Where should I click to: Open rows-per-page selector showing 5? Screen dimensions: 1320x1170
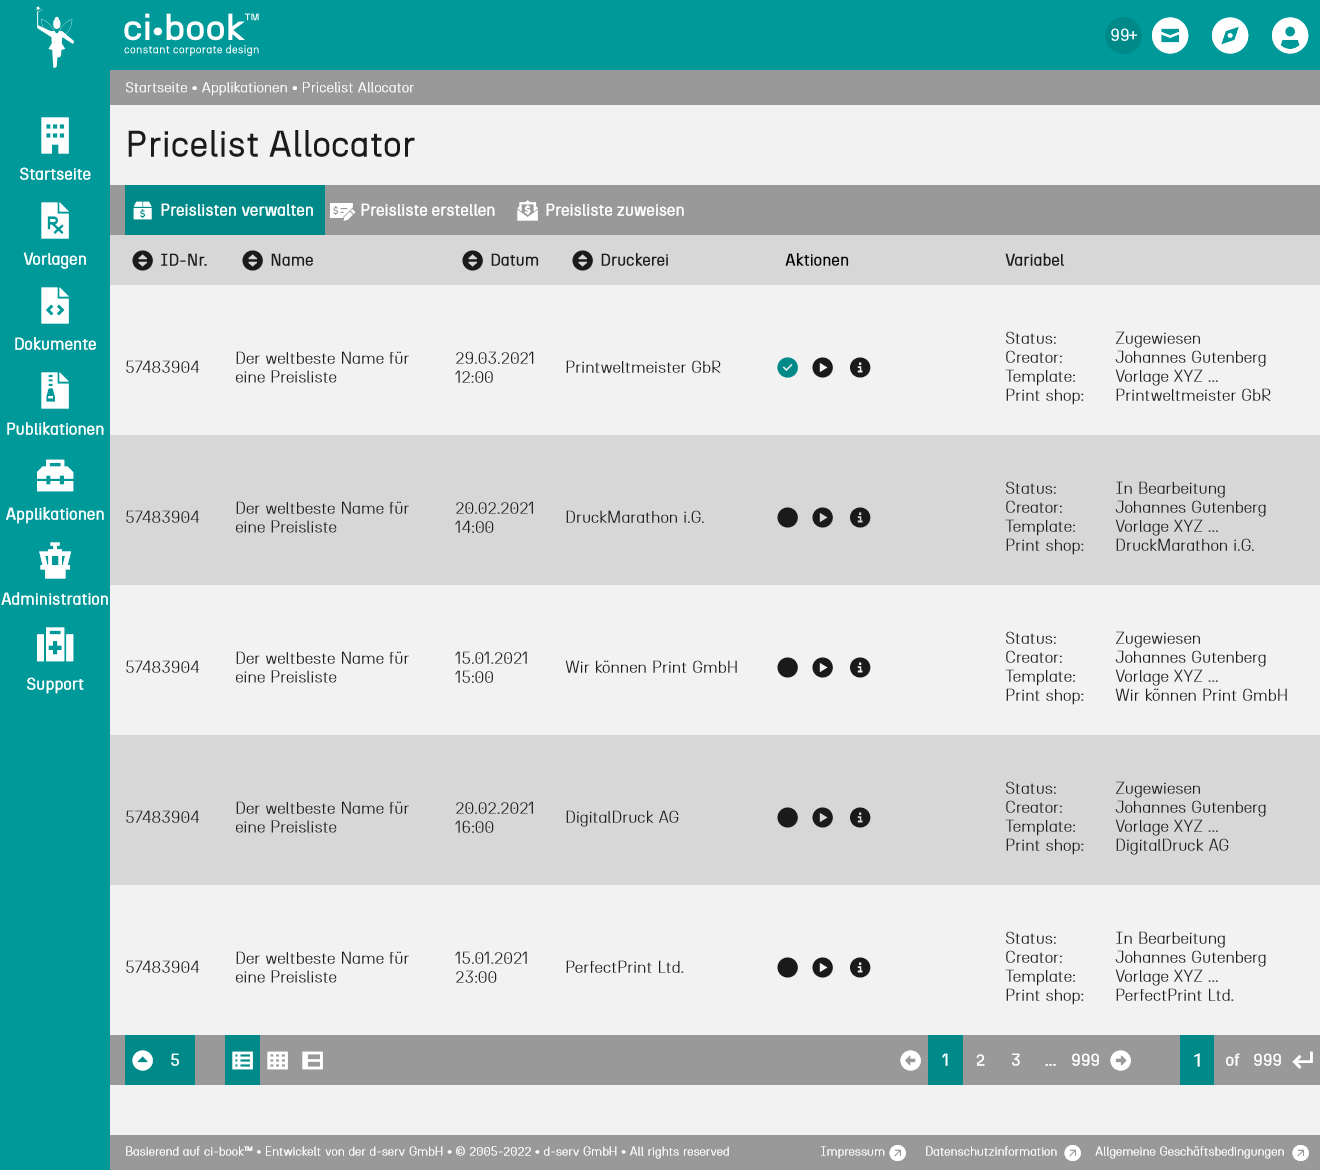tap(160, 1060)
